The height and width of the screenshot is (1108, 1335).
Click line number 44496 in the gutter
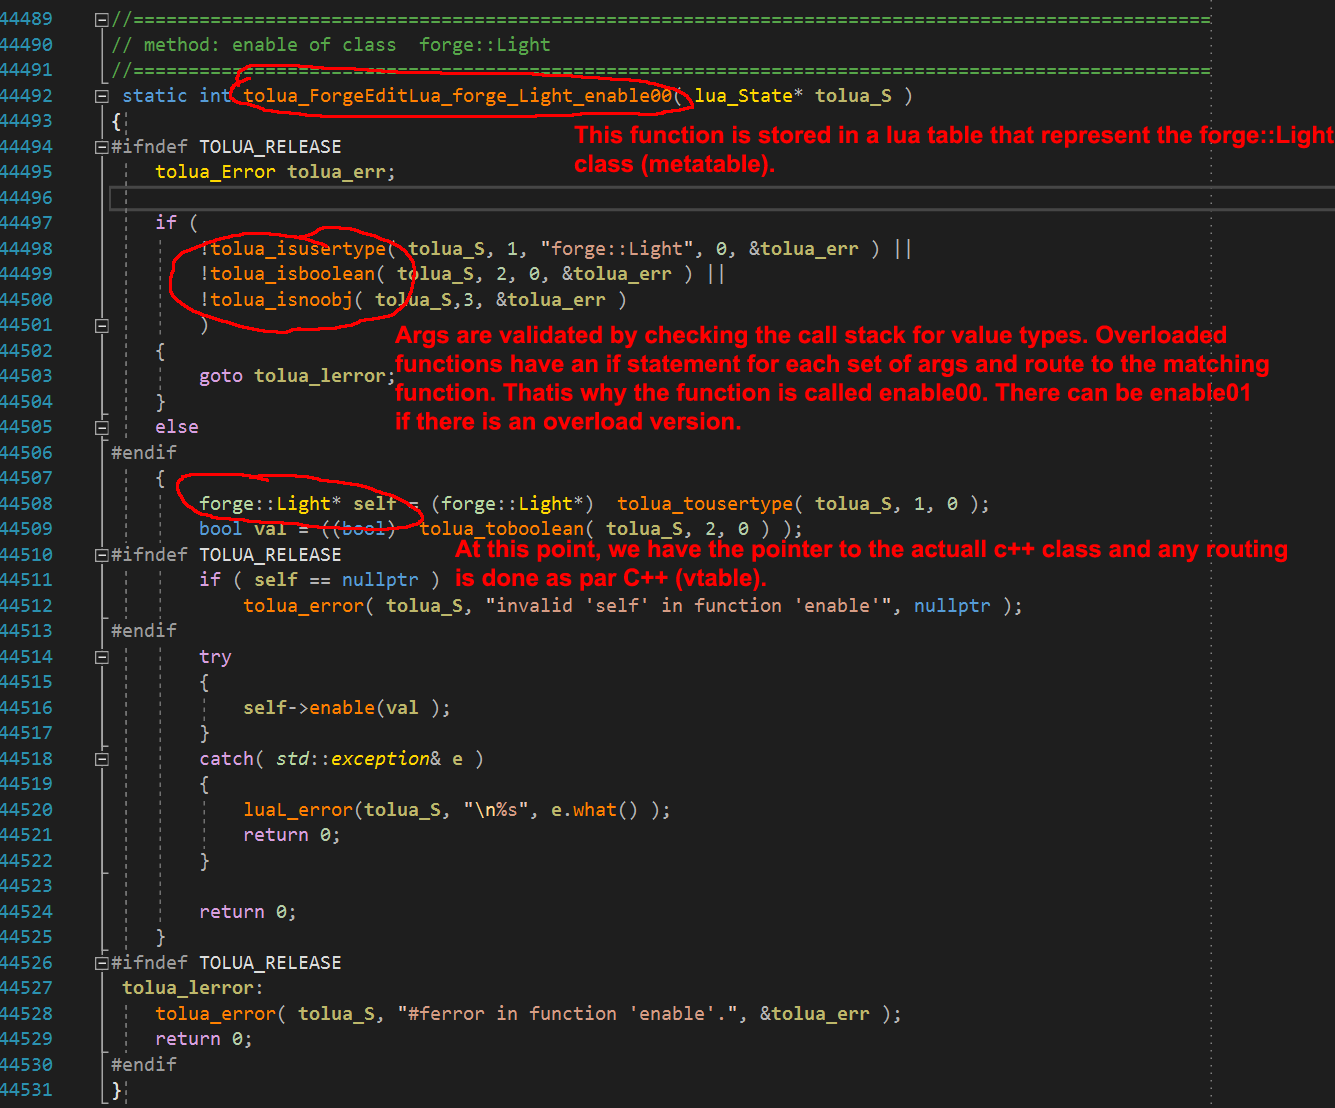pyautogui.click(x=26, y=198)
